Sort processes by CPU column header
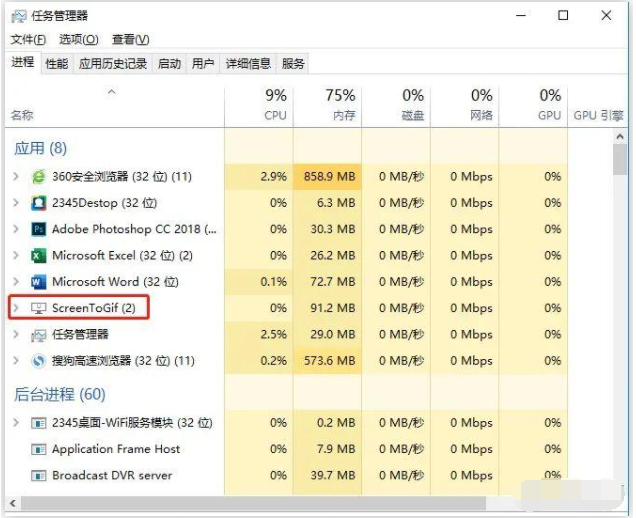Image resolution: width=636 pixels, height=518 pixels. click(275, 104)
